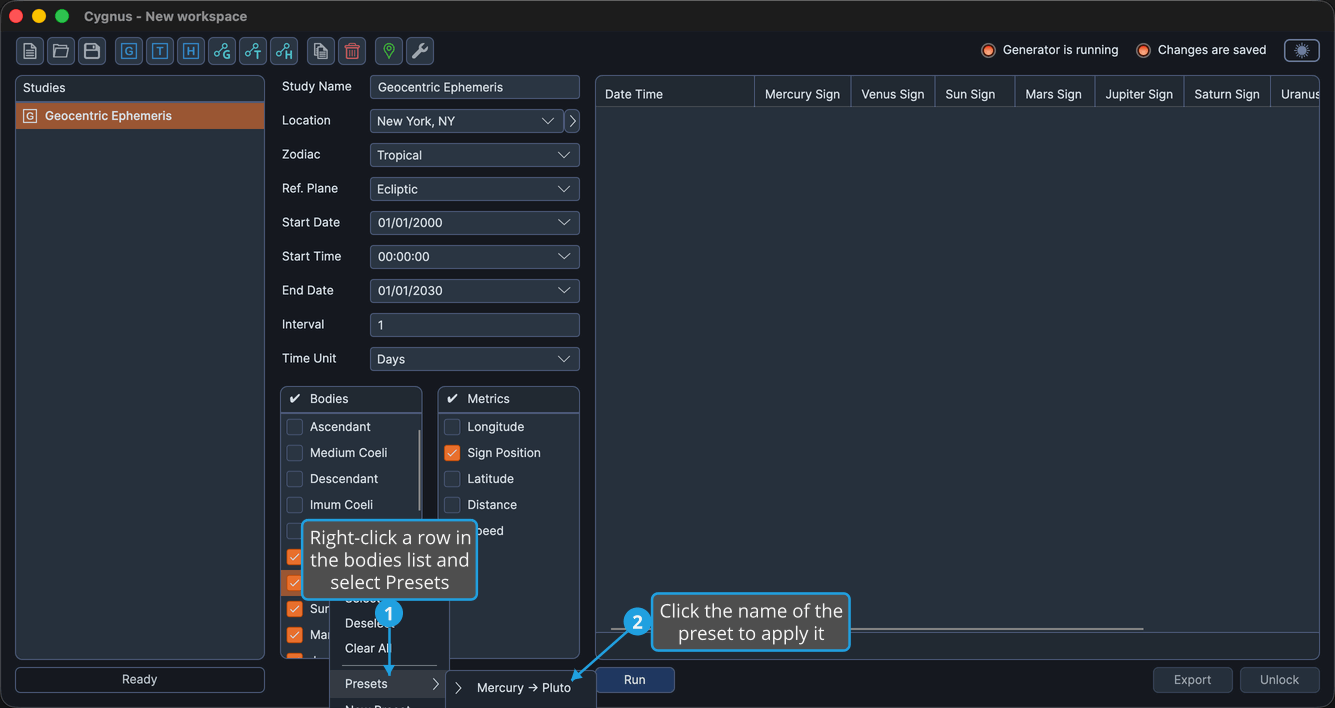Click the checkmark in Bodies header
Viewport: 1335px width, 708px height.
coord(295,399)
